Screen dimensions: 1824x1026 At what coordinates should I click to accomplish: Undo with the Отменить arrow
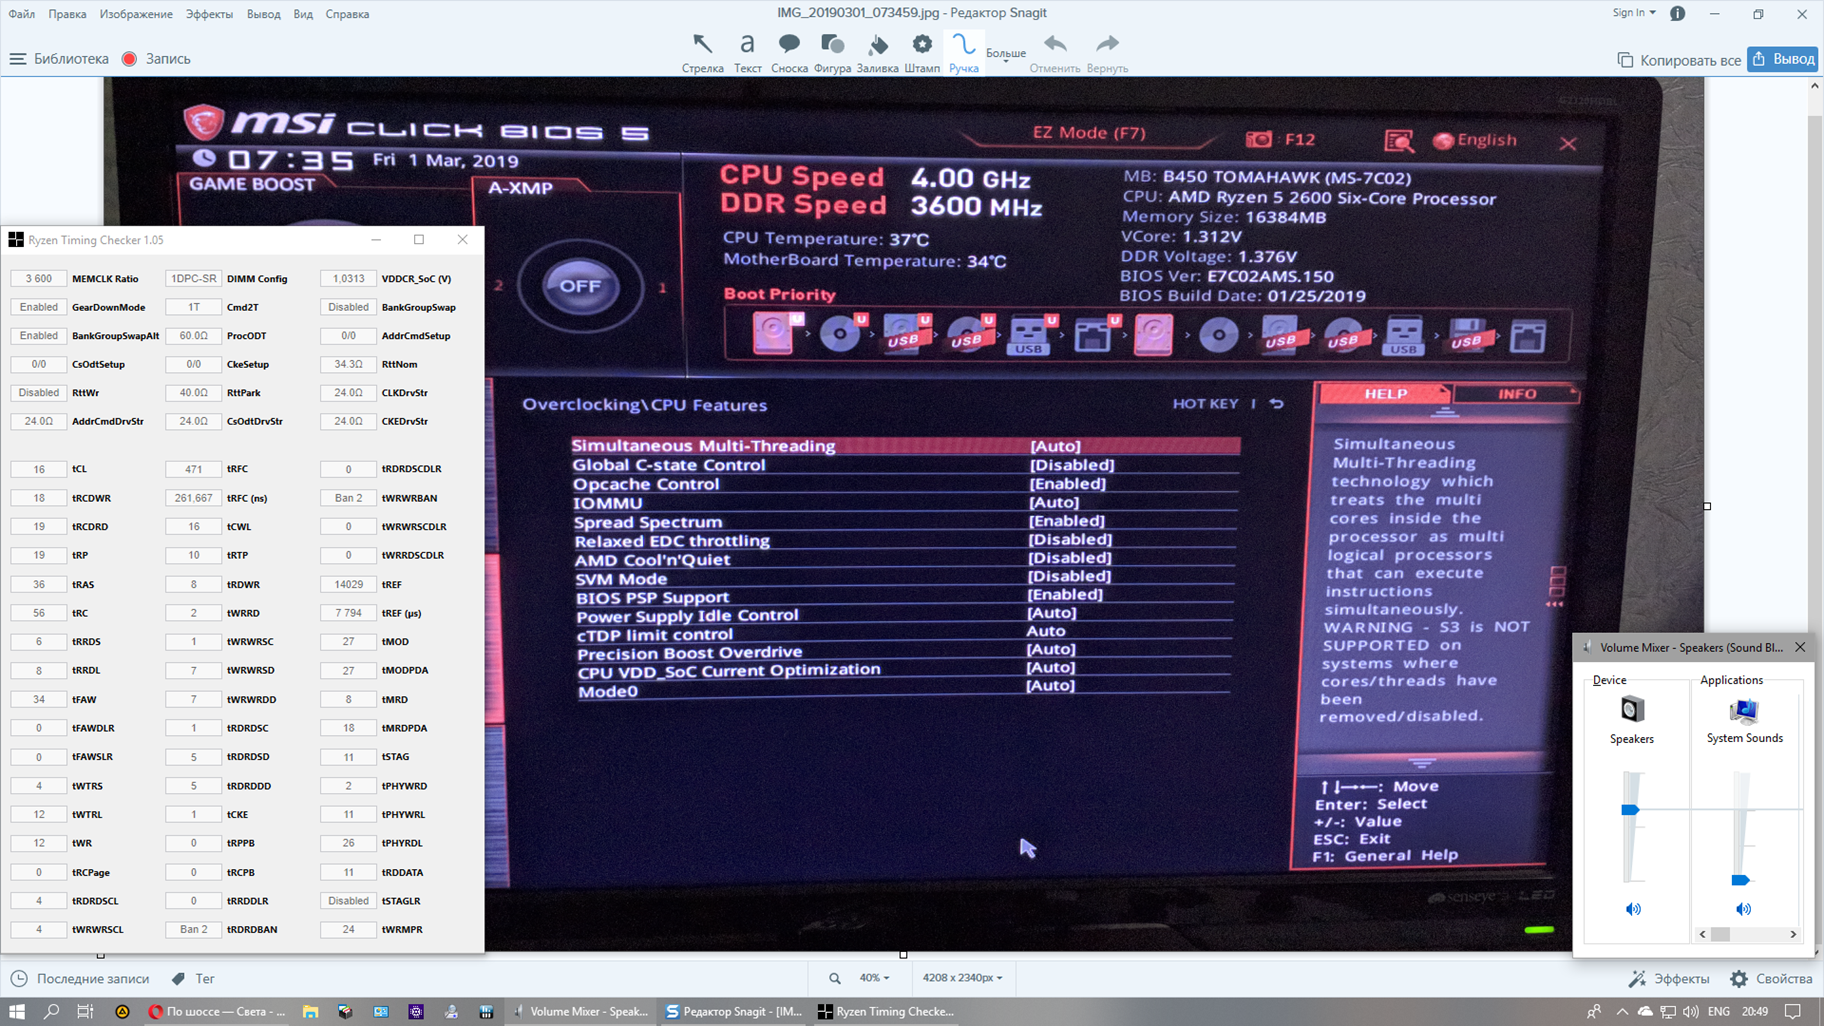click(1055, 52)
